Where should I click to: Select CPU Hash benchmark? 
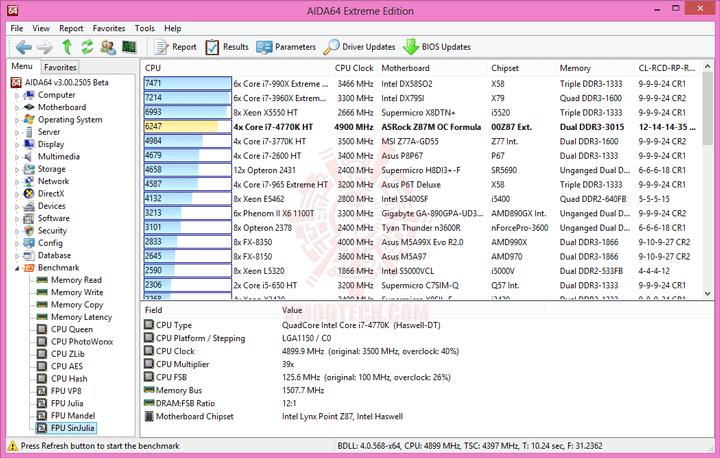(x=69, y=379)
